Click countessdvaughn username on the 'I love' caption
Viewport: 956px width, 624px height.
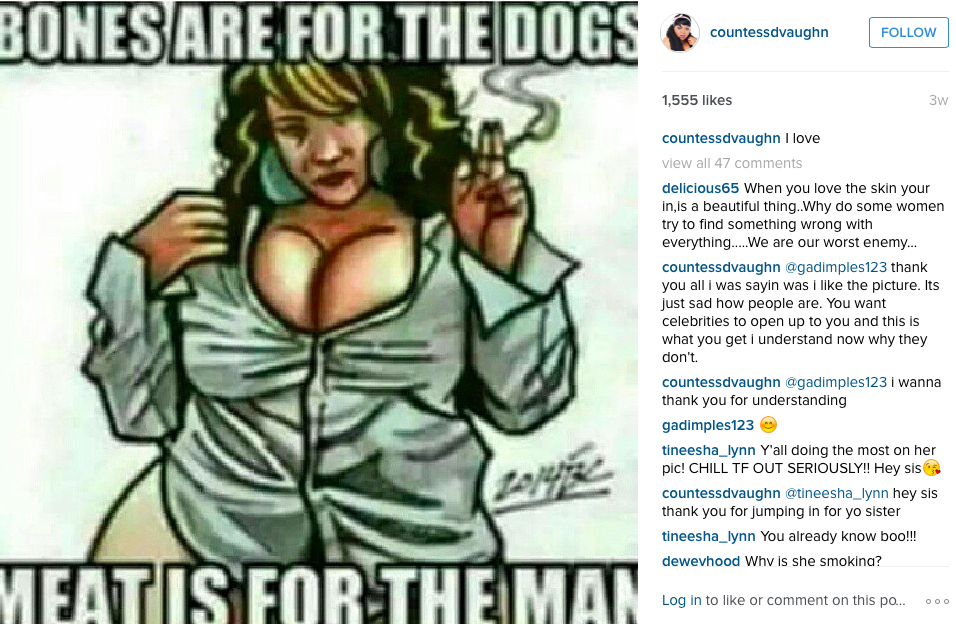pyautogui.click(x=721, y=138)
